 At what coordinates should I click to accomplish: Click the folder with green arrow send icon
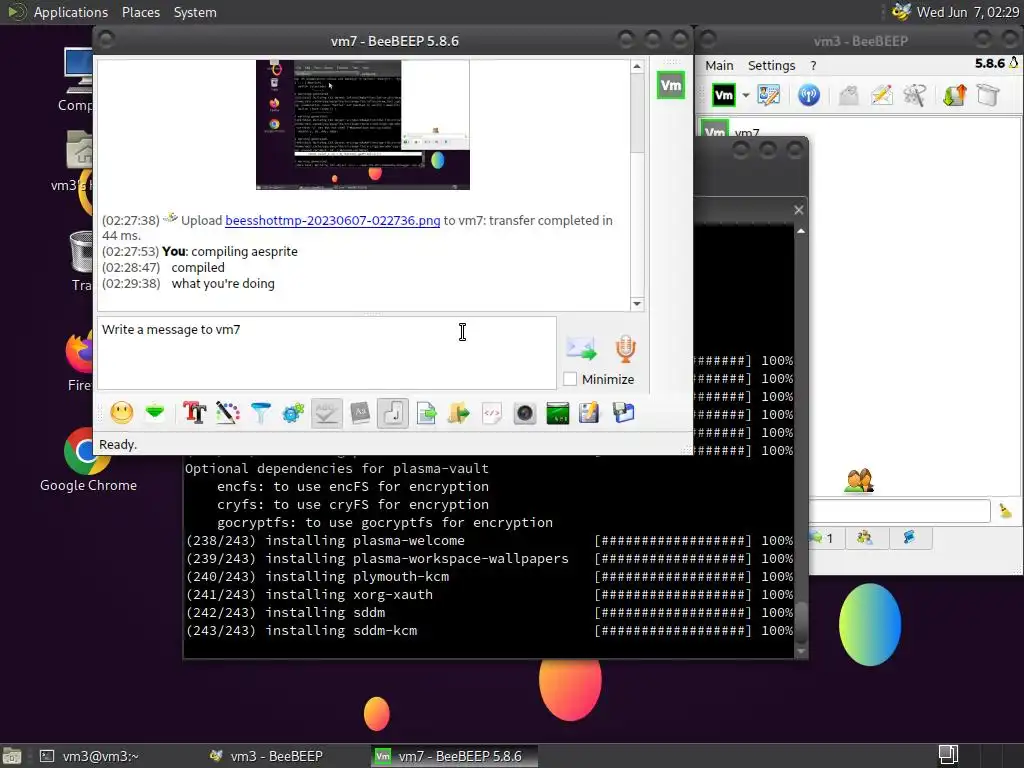coord(458,413)
